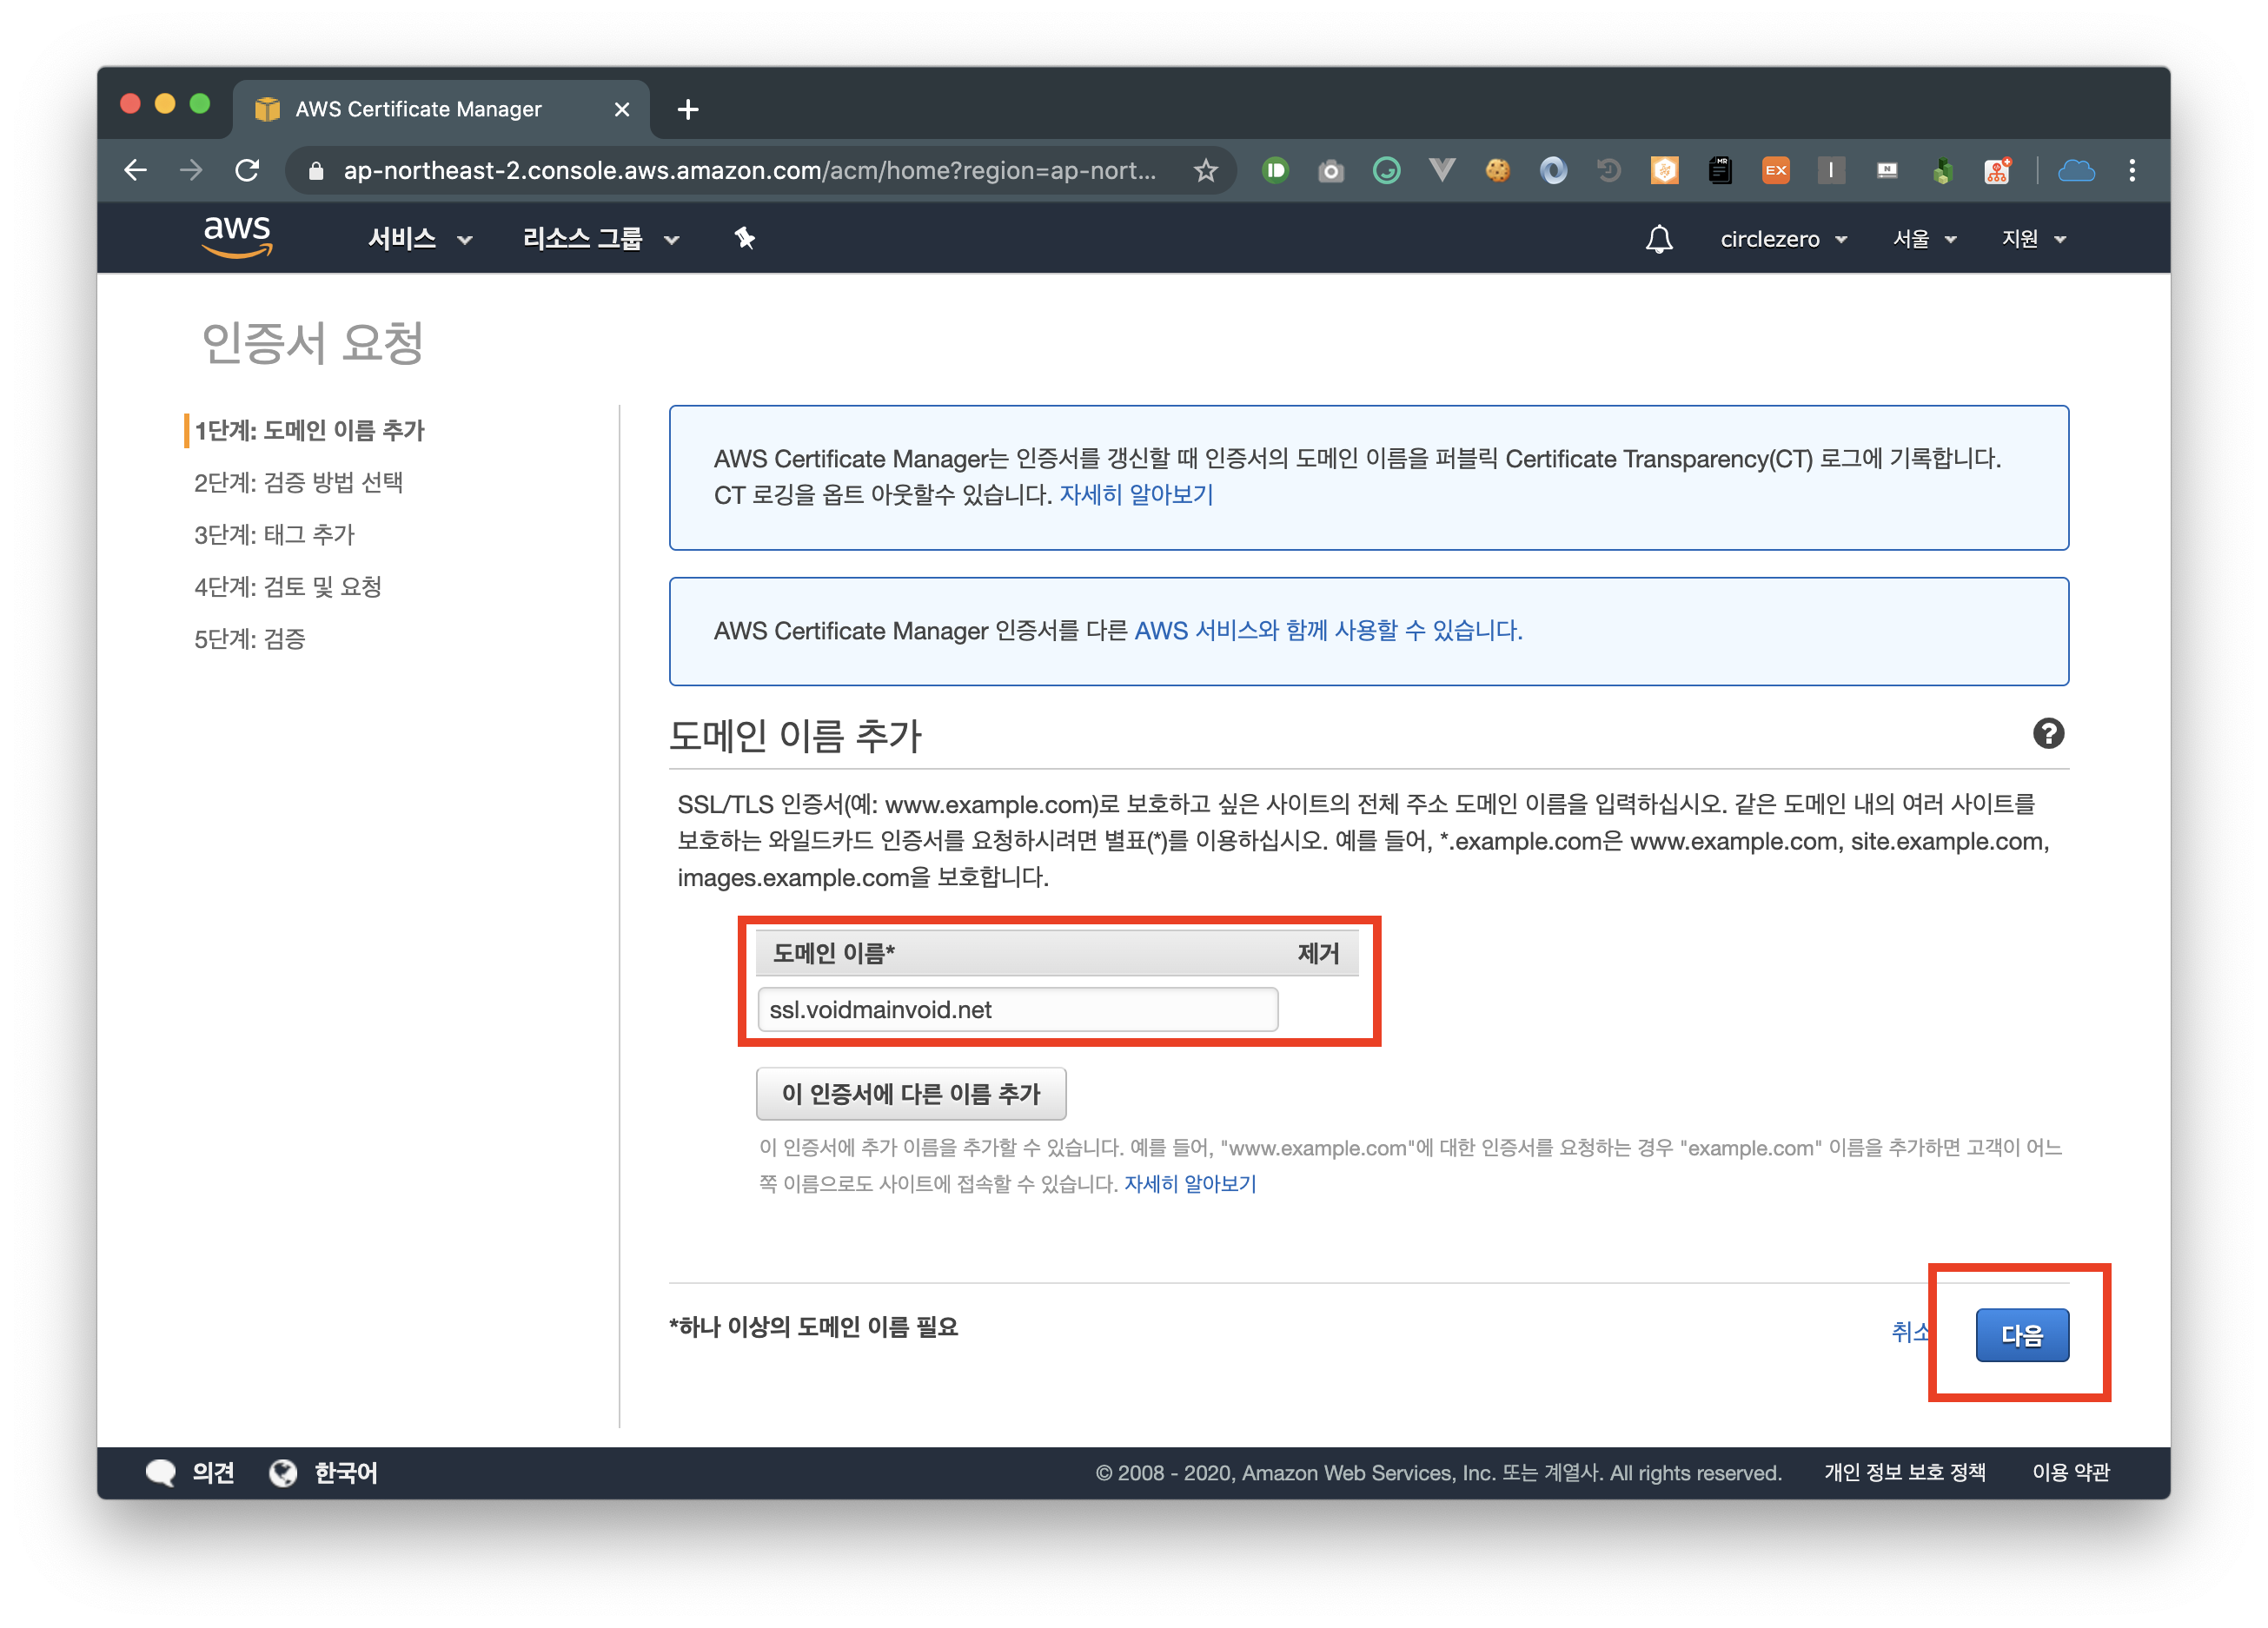Click the feedback speech bubble icon

tap(160, 1472)
